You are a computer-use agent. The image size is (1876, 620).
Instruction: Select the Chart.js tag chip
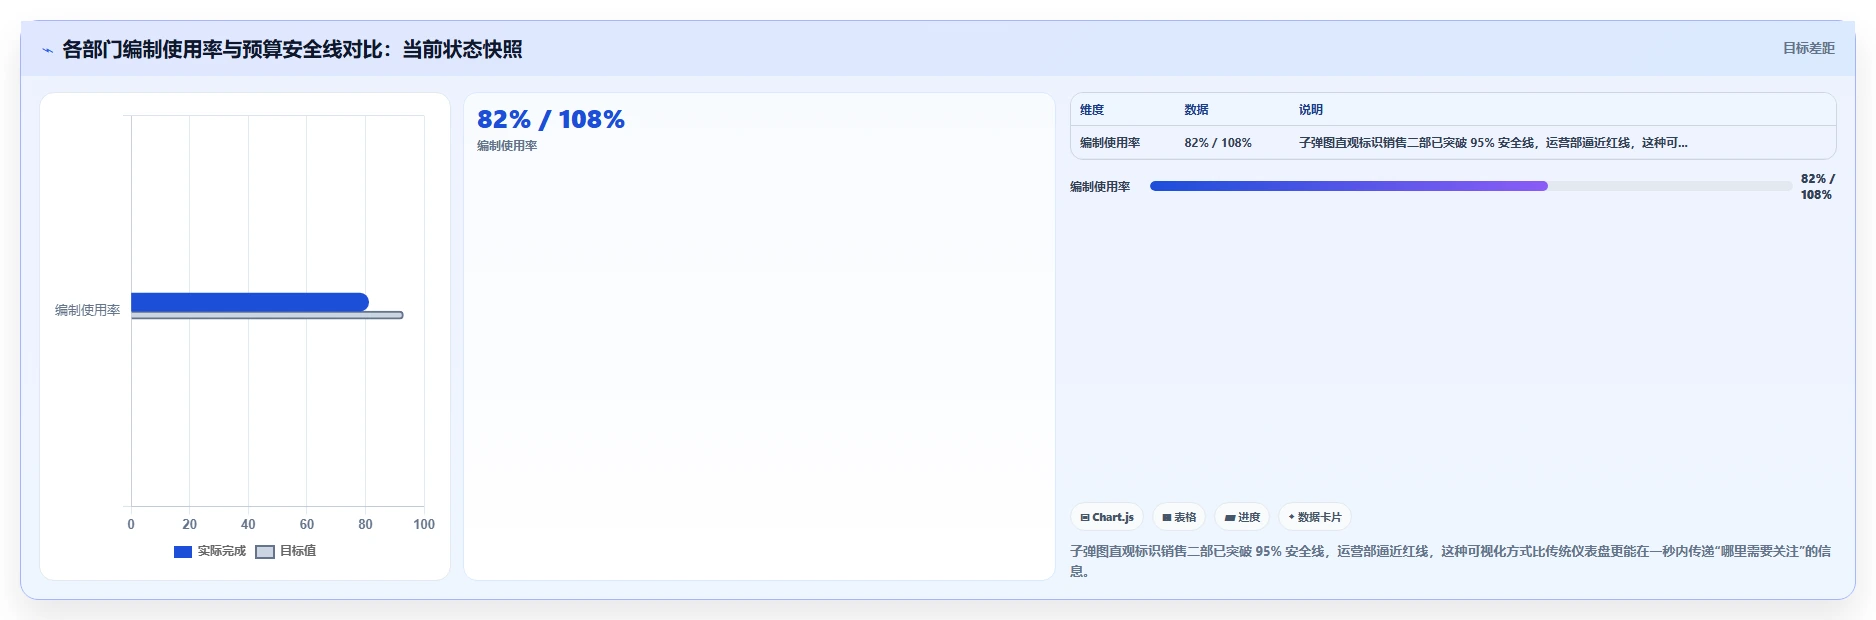(x=1107, y=517)
